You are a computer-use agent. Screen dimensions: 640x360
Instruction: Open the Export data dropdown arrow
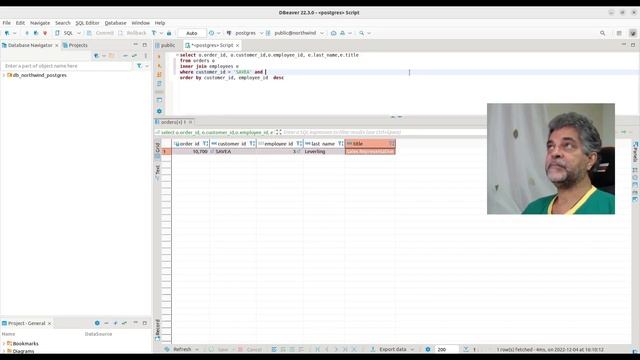click(x=412, y=349)
